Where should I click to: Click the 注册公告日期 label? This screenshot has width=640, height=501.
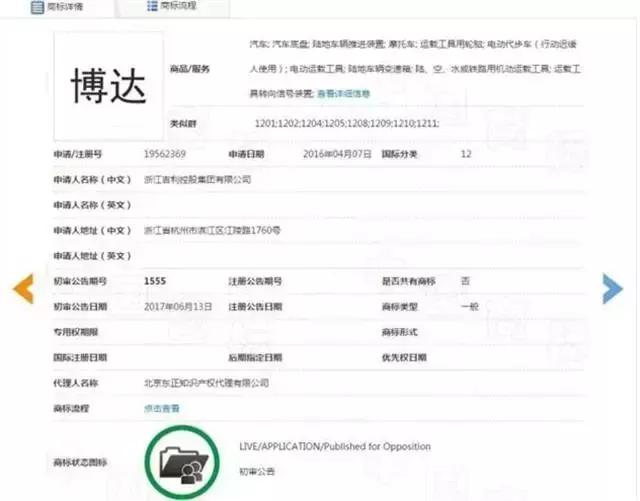[256, 307]
